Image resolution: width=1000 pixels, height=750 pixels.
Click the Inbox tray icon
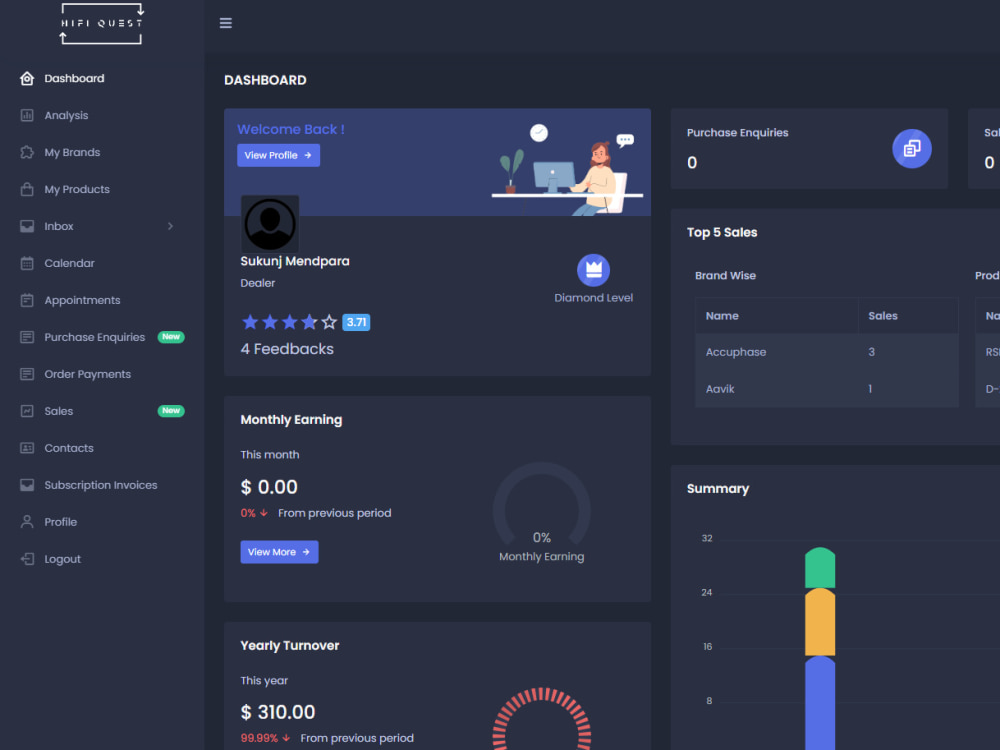click(27, 226)
